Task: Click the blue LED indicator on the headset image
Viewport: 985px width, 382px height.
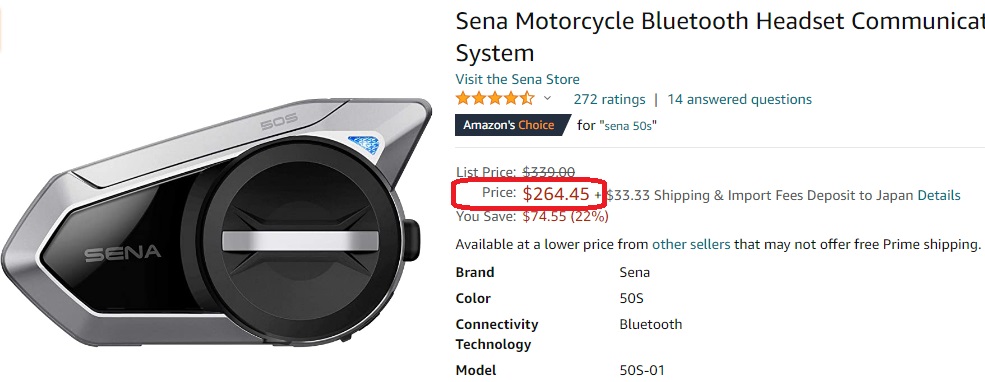Action: pyautogui.click(x=364, y=144)
